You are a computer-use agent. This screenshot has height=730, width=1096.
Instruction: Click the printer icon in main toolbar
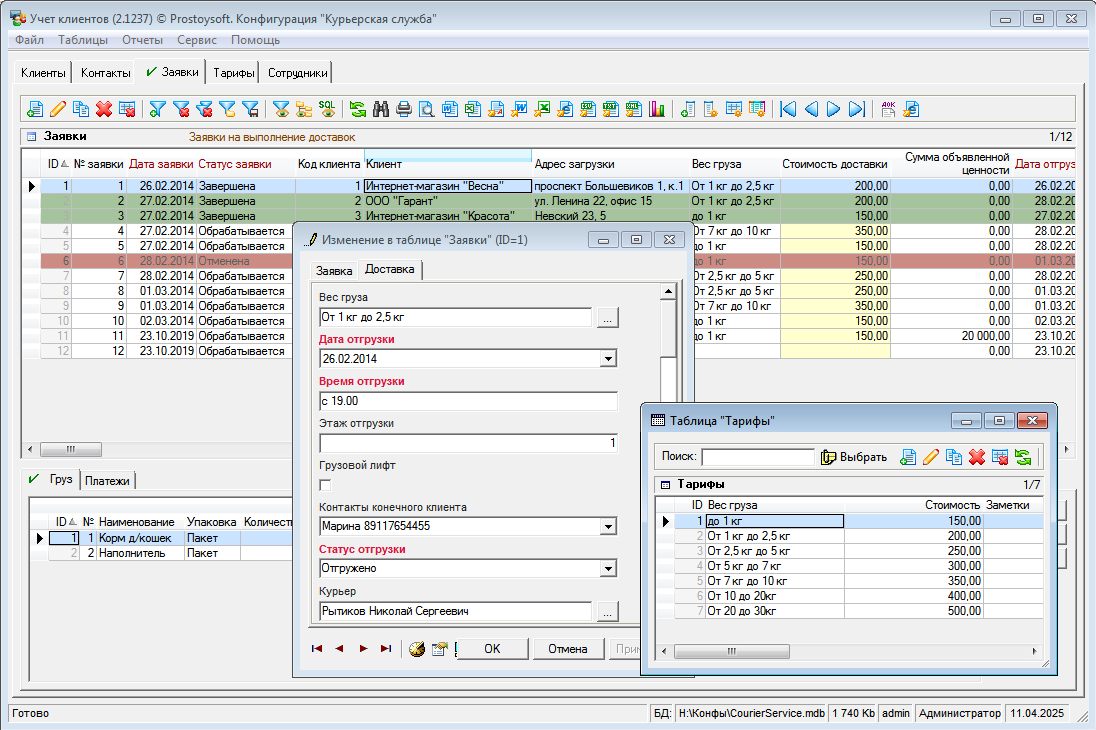[x=404, y=109]
